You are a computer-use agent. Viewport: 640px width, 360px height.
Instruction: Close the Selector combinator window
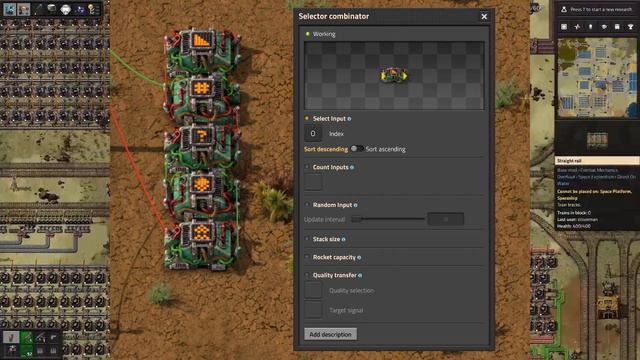click(484, 17)
